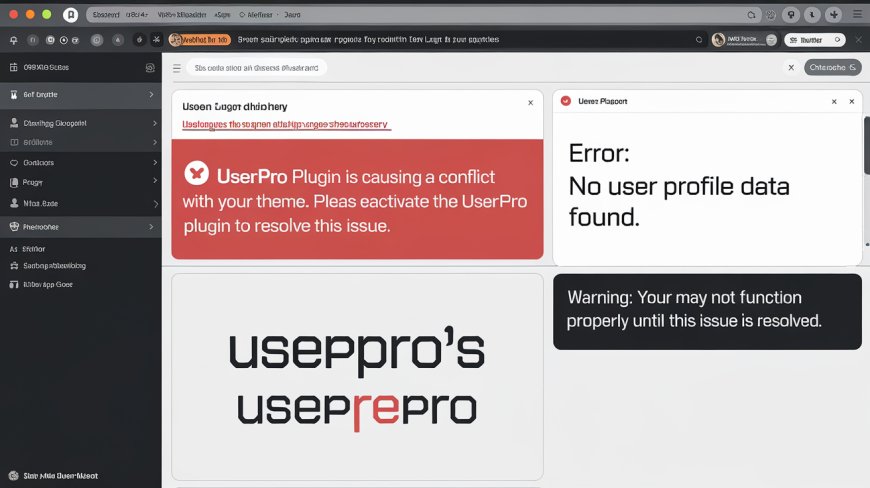
Task: Open the "Jaoa" item in the title bar
Action: (x=292, y=15)
